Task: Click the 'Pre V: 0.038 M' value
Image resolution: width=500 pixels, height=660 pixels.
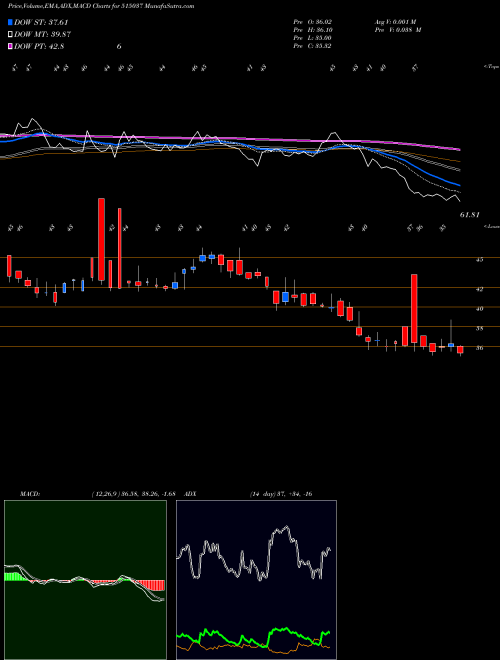Action: coord(398,30)
